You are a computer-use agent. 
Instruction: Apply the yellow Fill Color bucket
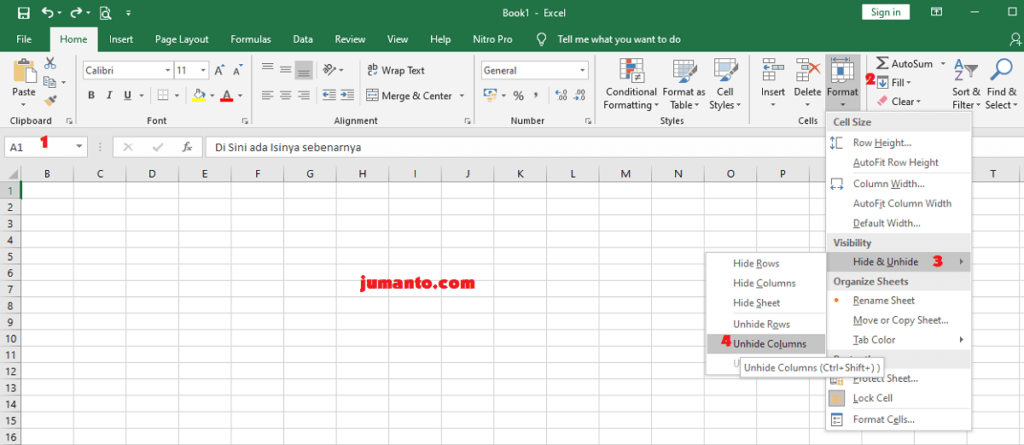pos(200,95)
